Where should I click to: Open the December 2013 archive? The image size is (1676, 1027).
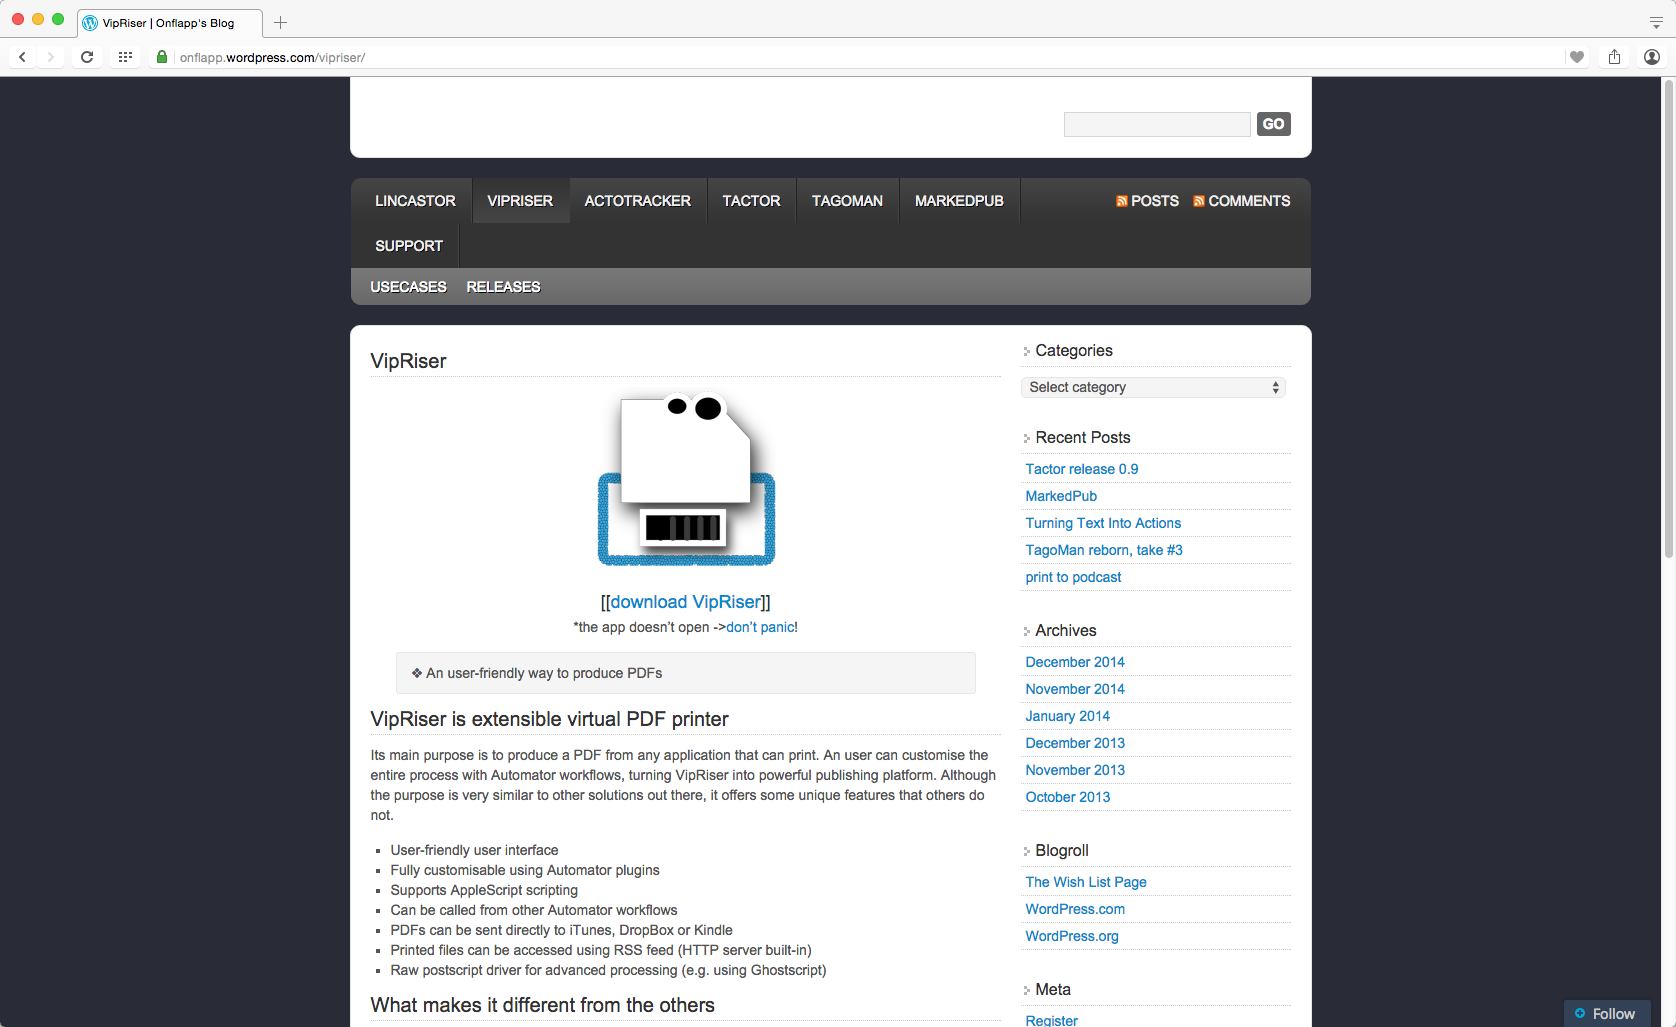point(1075,743)
